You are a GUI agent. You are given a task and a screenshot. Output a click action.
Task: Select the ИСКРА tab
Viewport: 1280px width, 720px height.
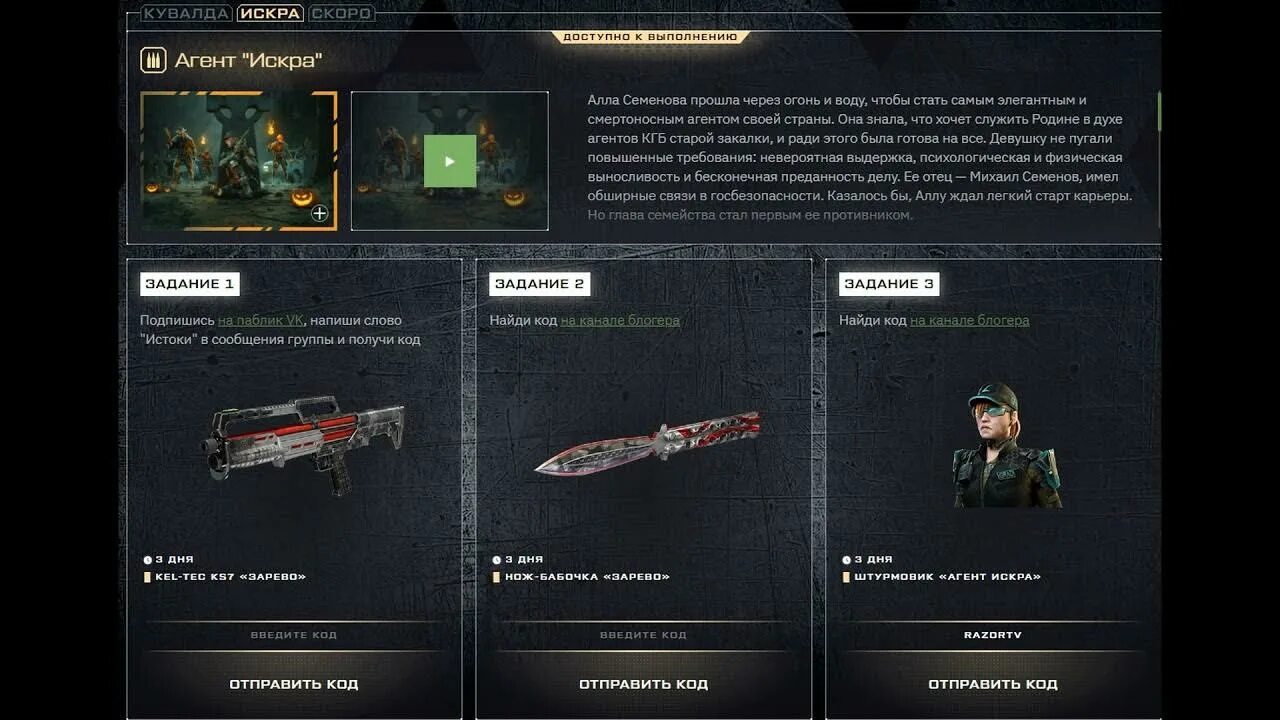(270, 13)
